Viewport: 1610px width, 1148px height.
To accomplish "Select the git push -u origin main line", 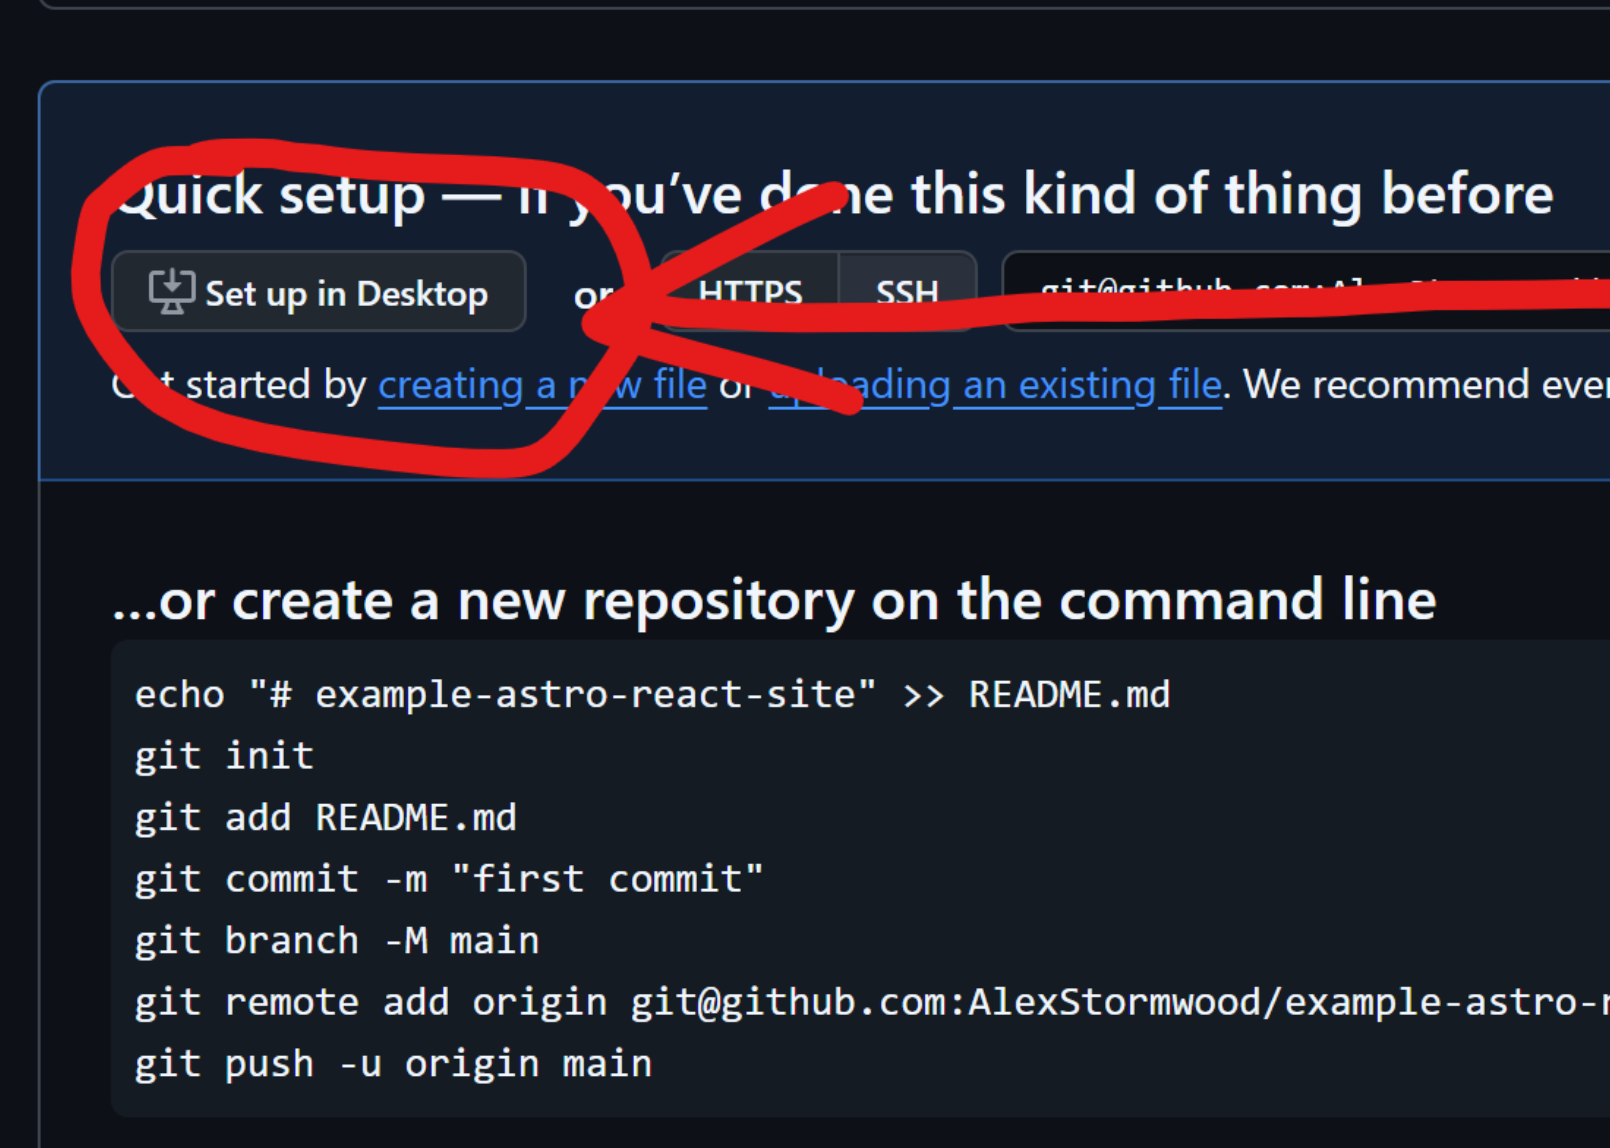I will (x=392, y=1062).
